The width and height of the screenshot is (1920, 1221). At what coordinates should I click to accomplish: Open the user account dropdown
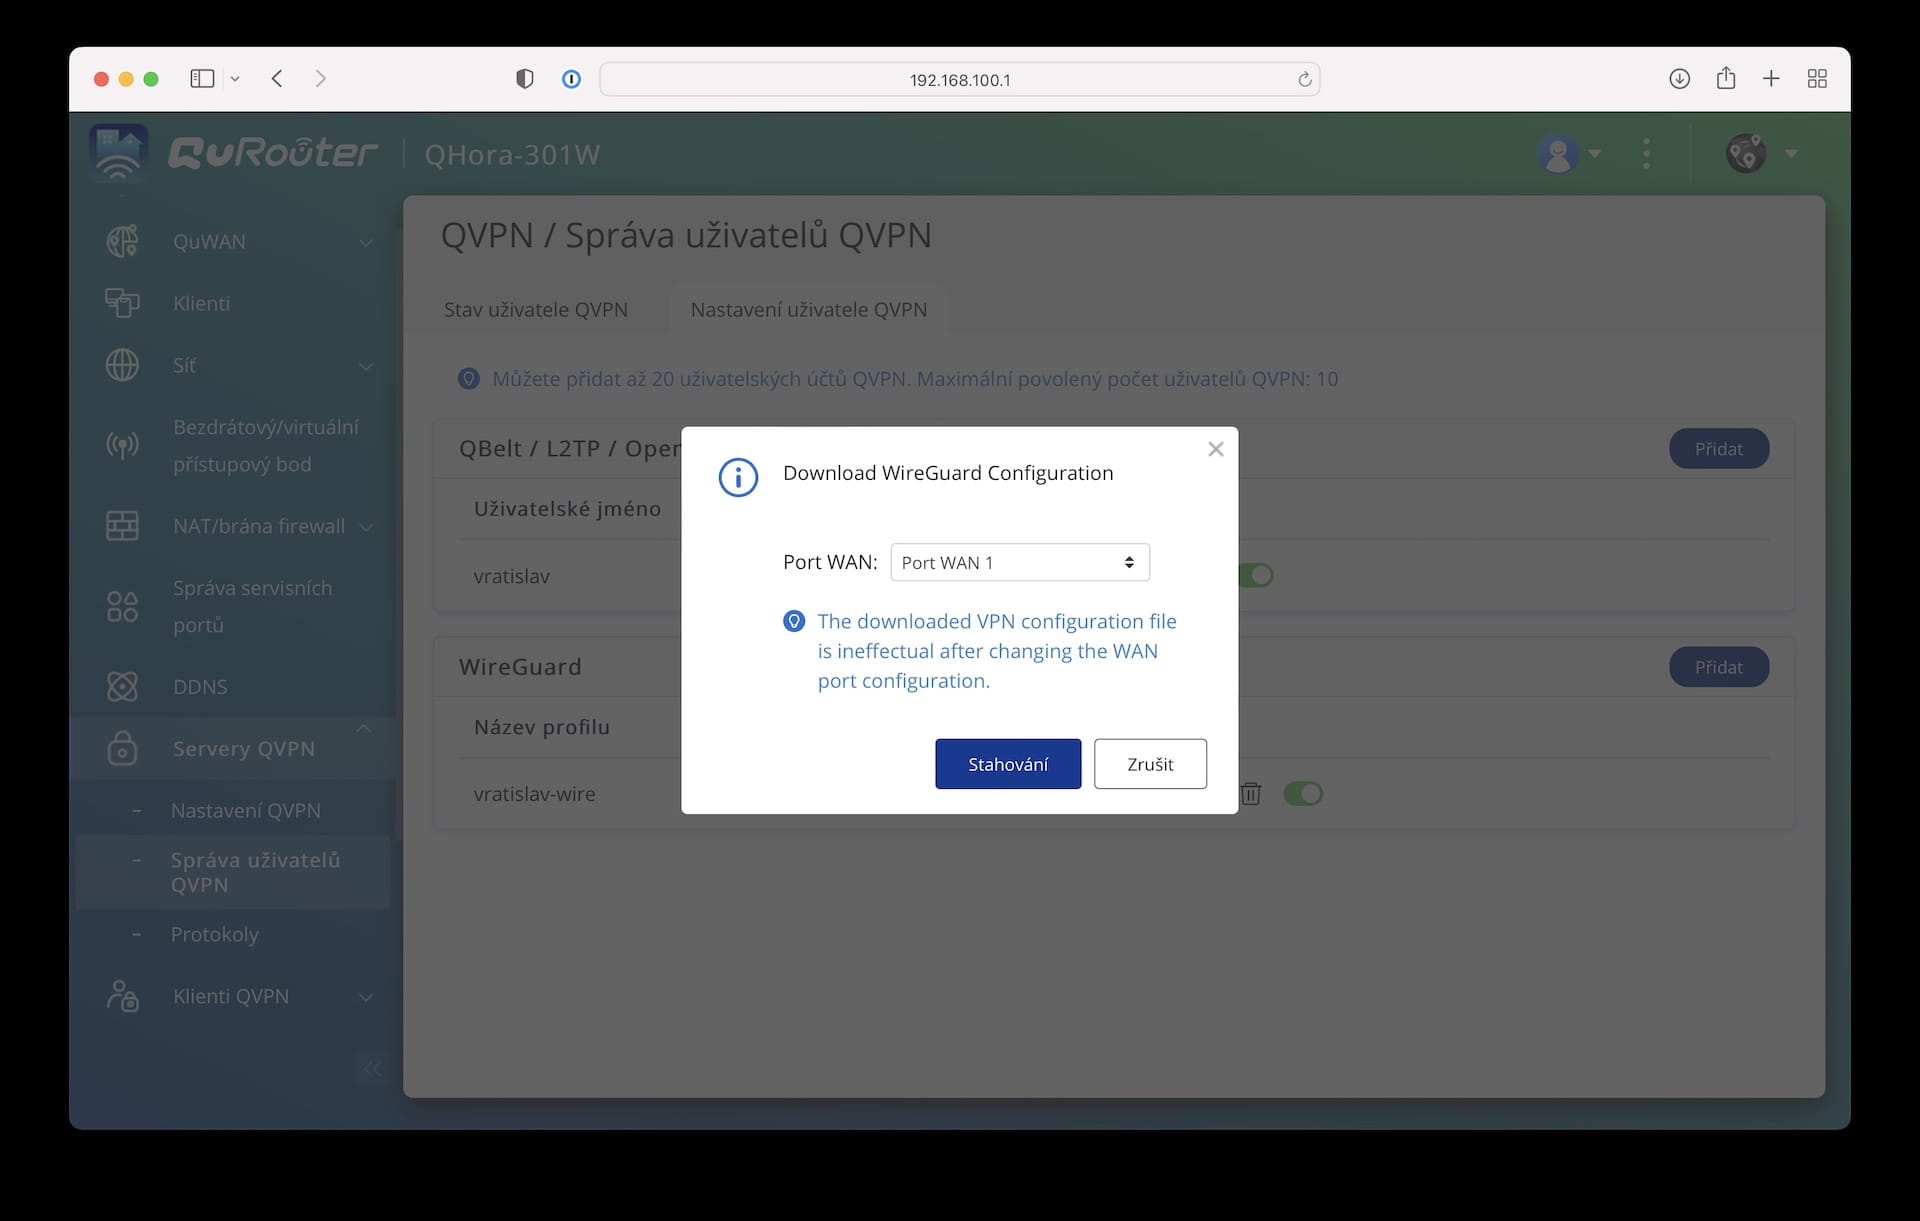click(1568, 154)
